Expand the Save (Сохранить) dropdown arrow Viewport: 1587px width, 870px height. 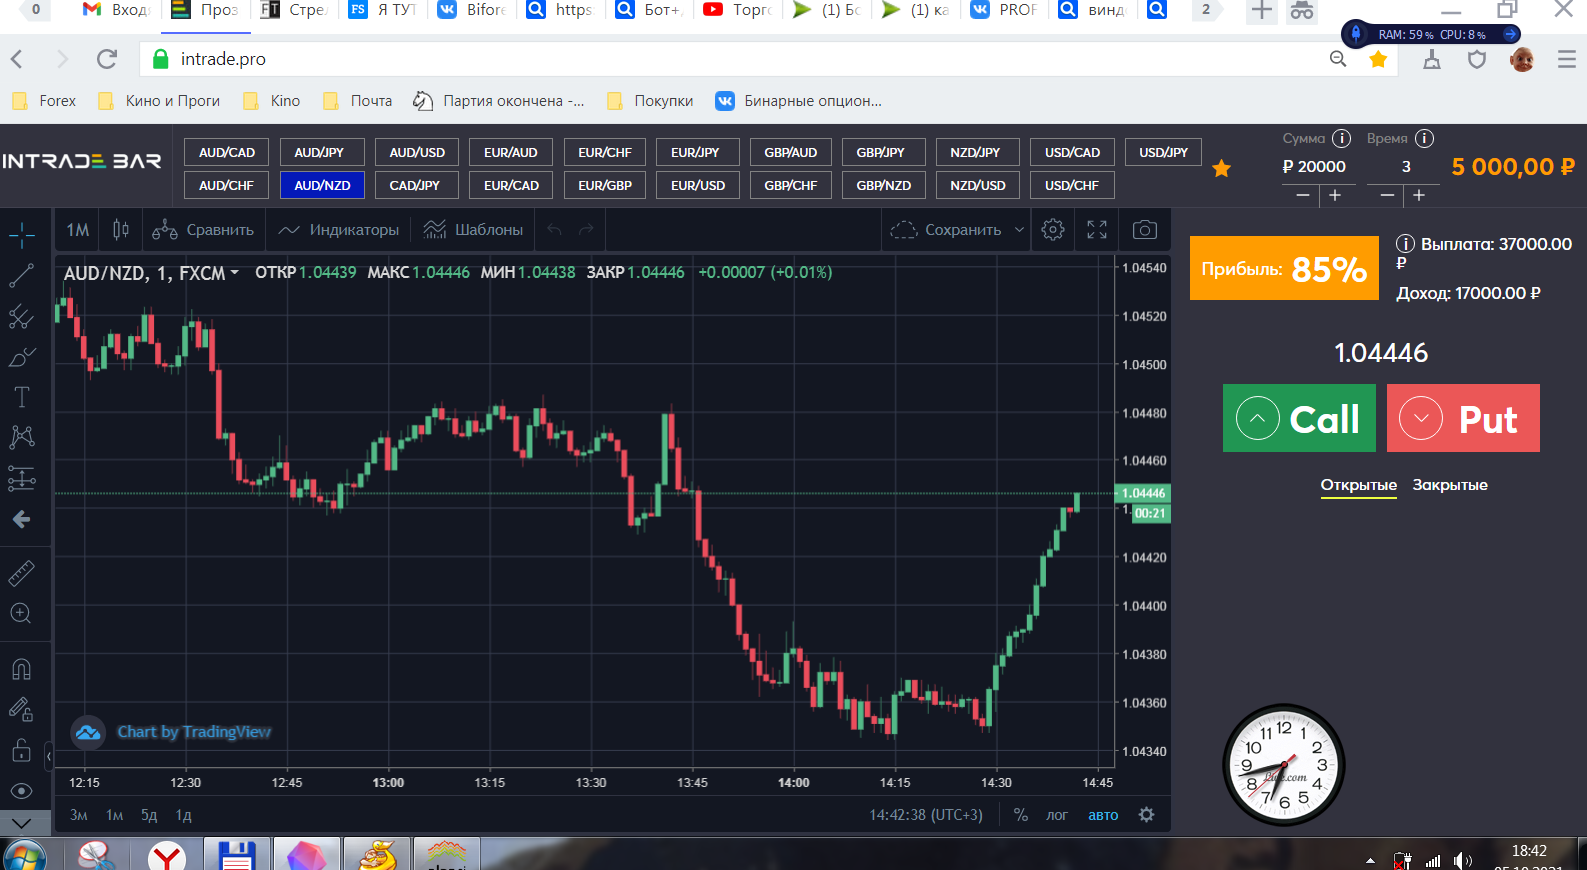click(x=1020, y=230)
